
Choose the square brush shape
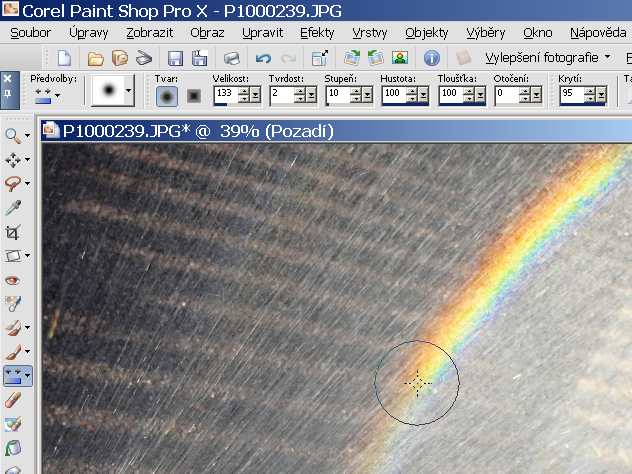(194, 96)
